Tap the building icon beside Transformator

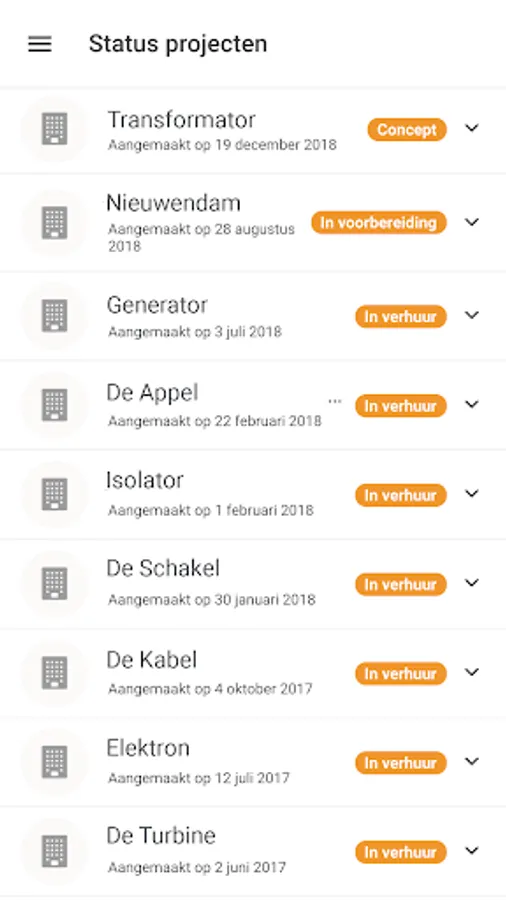click(55, 129)
